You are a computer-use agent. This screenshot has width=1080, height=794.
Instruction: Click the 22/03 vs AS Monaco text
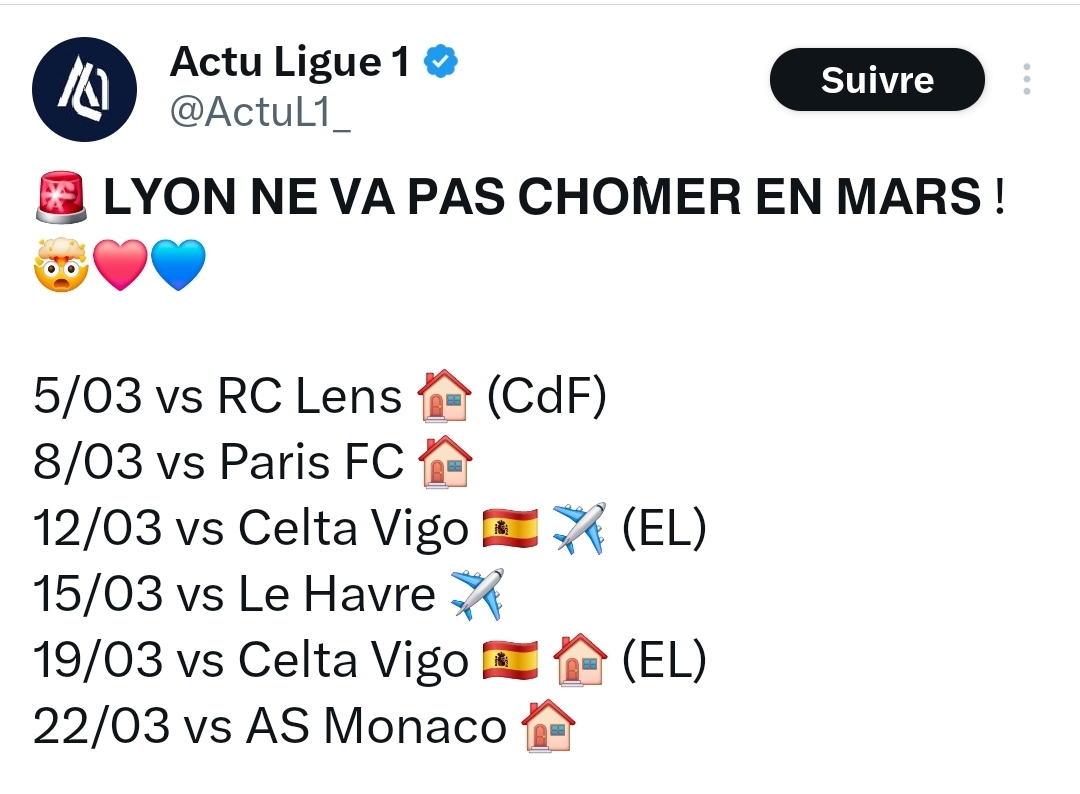pos(270,726)
